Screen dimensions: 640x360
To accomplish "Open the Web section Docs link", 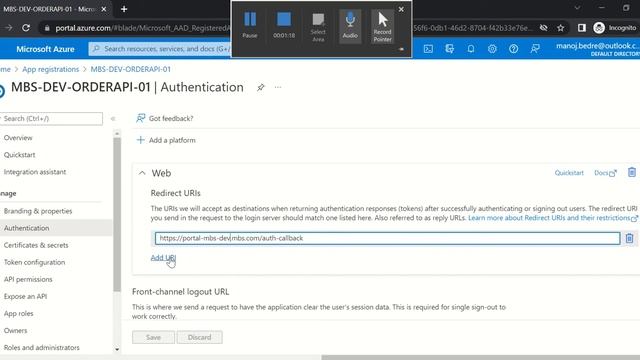I will click(605, 173).
